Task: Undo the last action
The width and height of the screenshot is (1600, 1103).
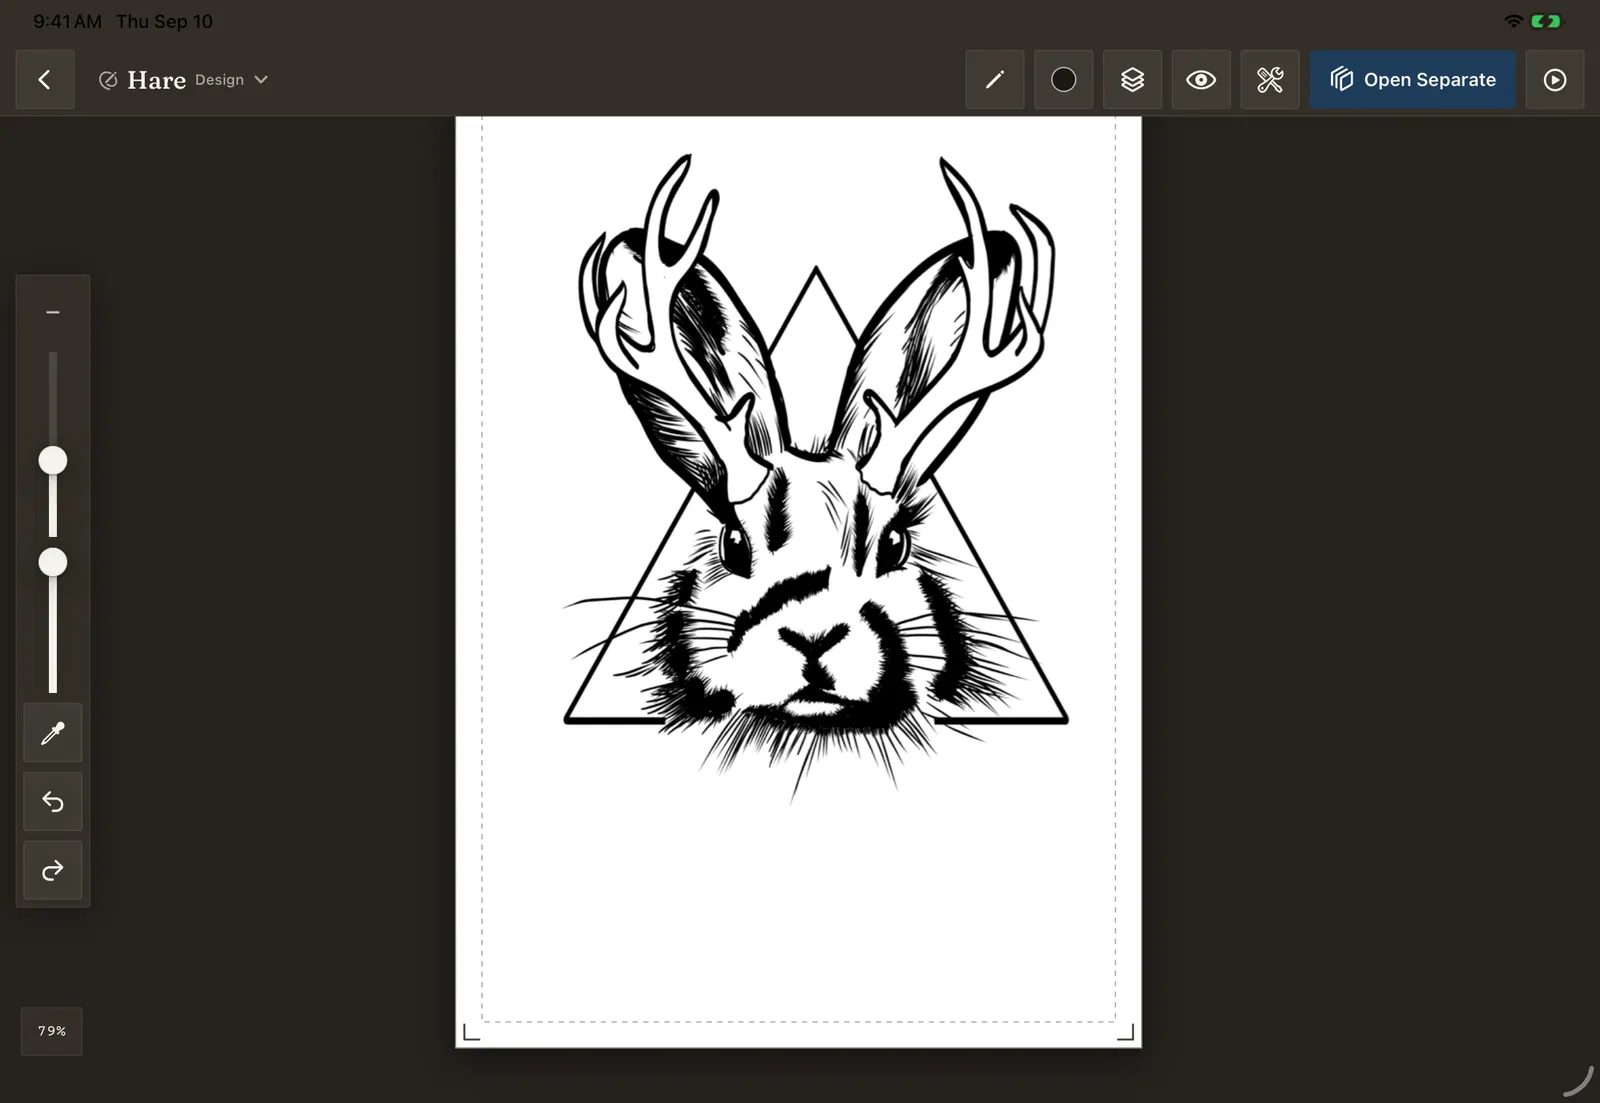Action: (x=53, y=802)
